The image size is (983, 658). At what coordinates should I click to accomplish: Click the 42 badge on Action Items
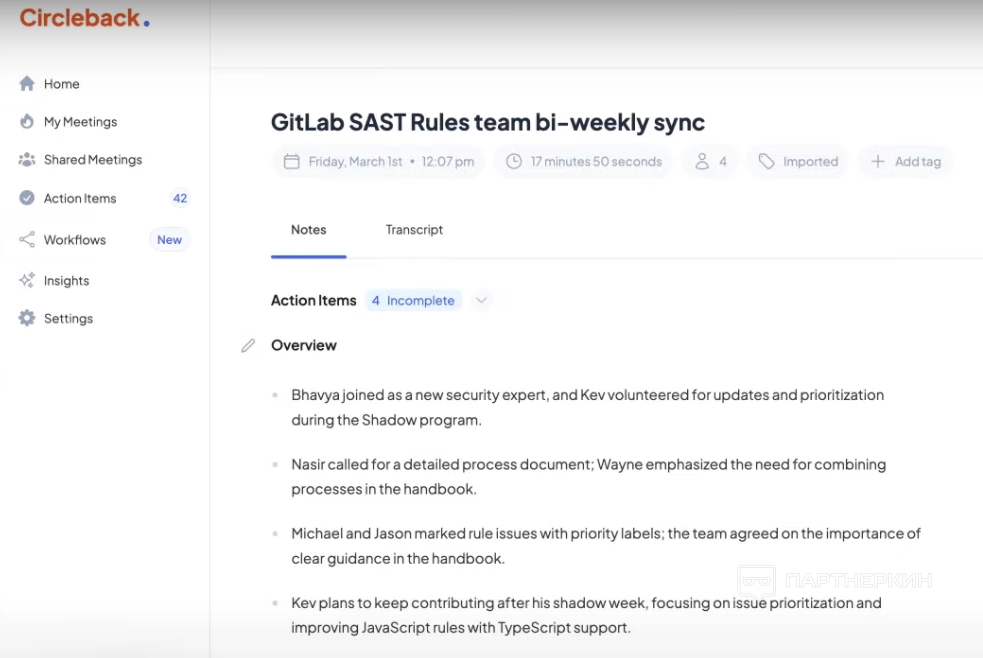(x=180, y=198)
